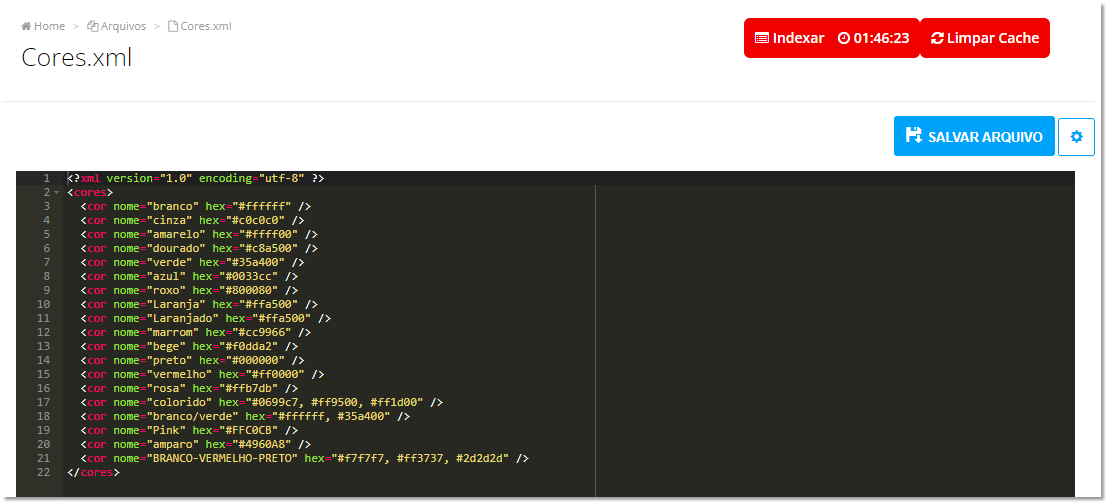
Task: Open editor settings gear icon
Action: pos(1076,136)
